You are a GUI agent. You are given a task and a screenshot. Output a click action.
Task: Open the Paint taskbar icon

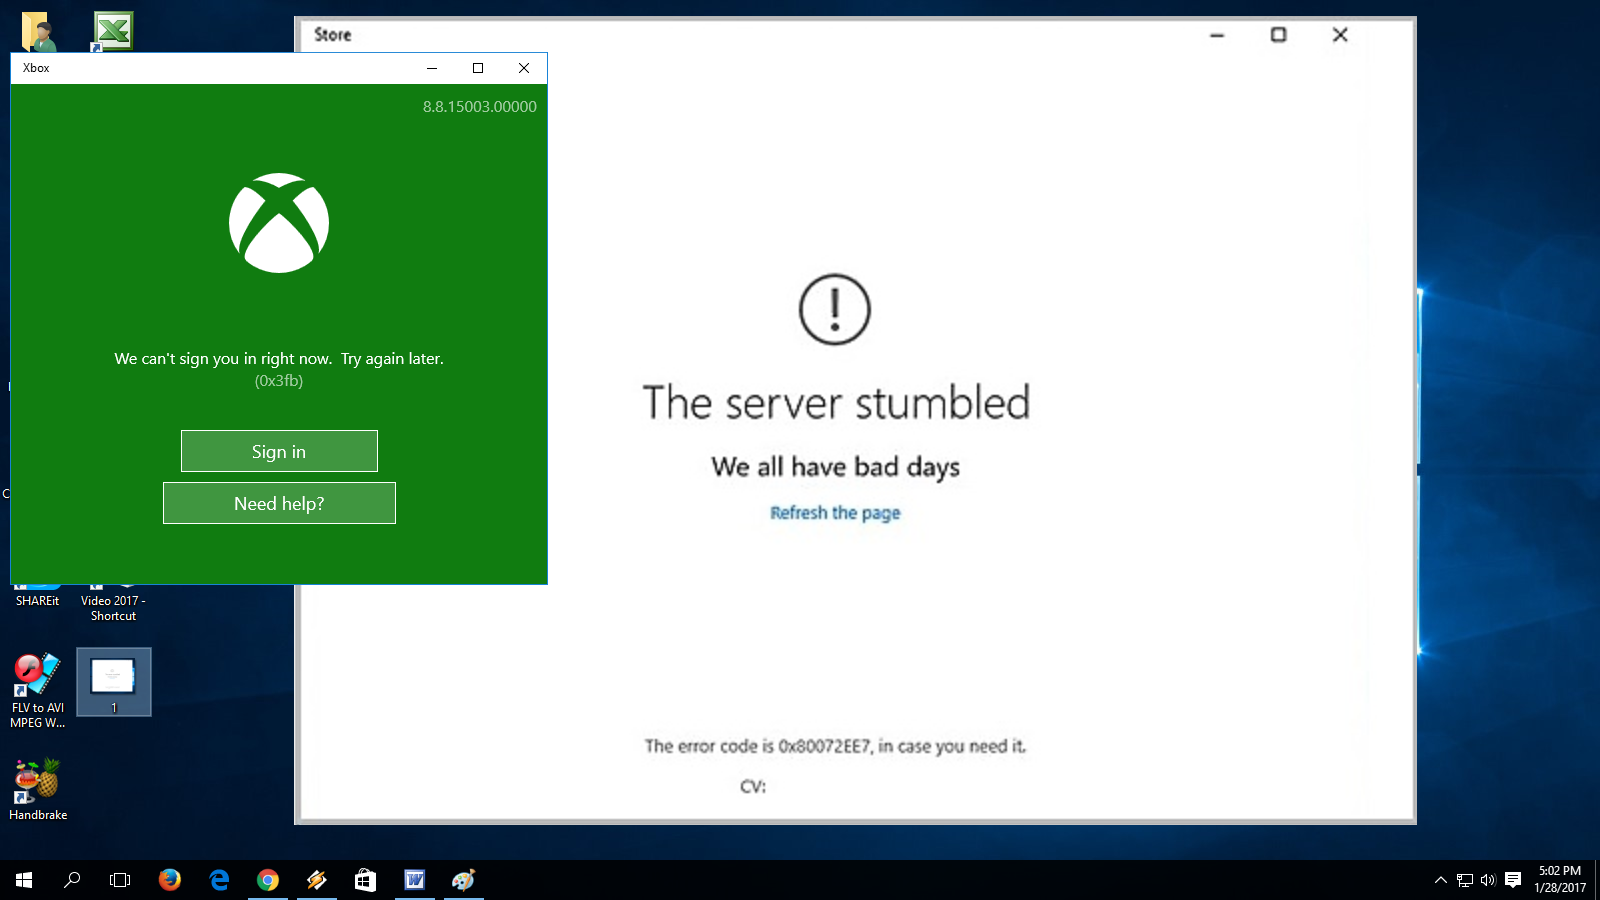tap(463, 880)
